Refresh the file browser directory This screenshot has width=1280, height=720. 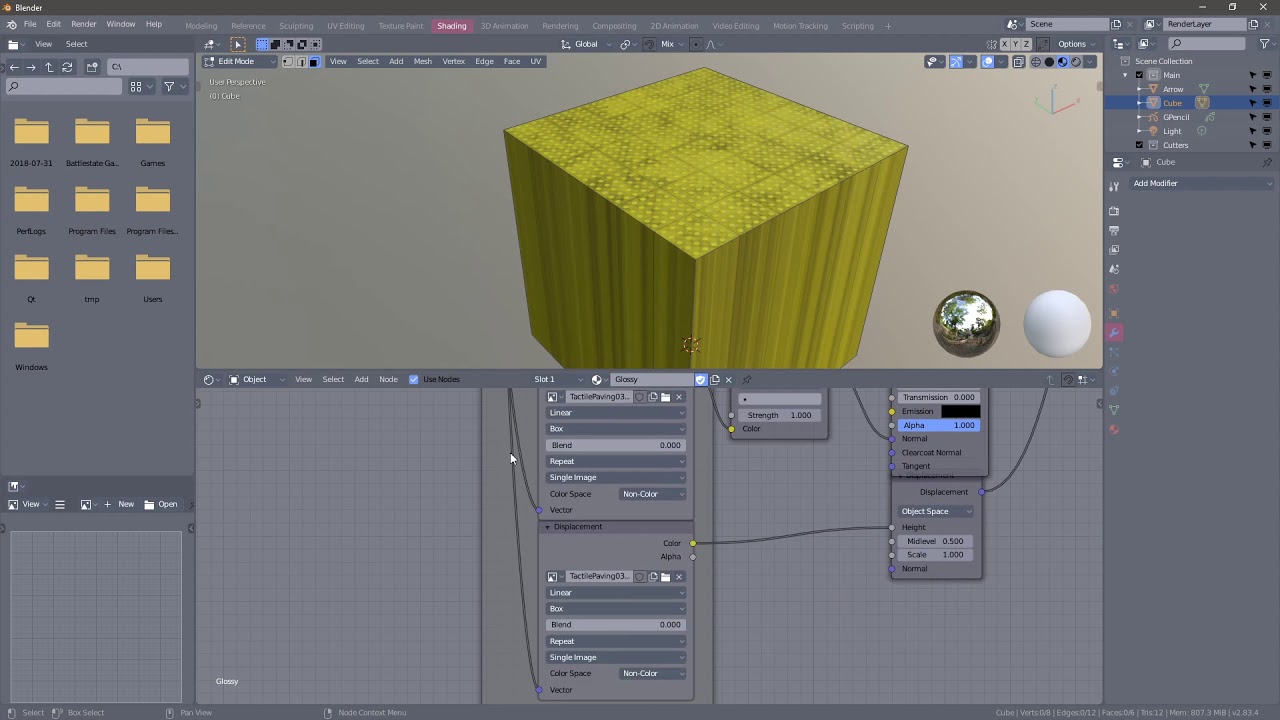tap(67, 67)
